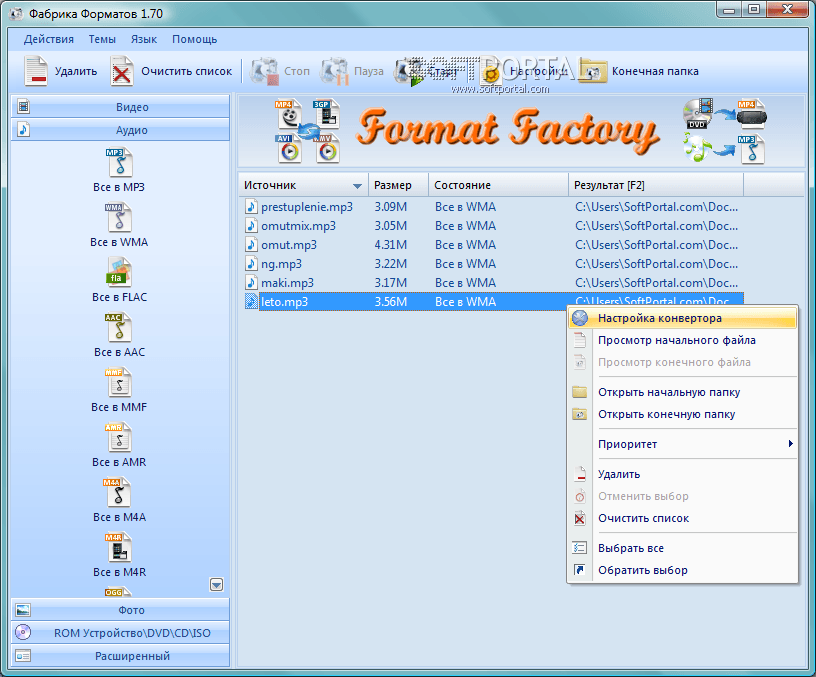Choose the Все в FLAC icon

120,273
